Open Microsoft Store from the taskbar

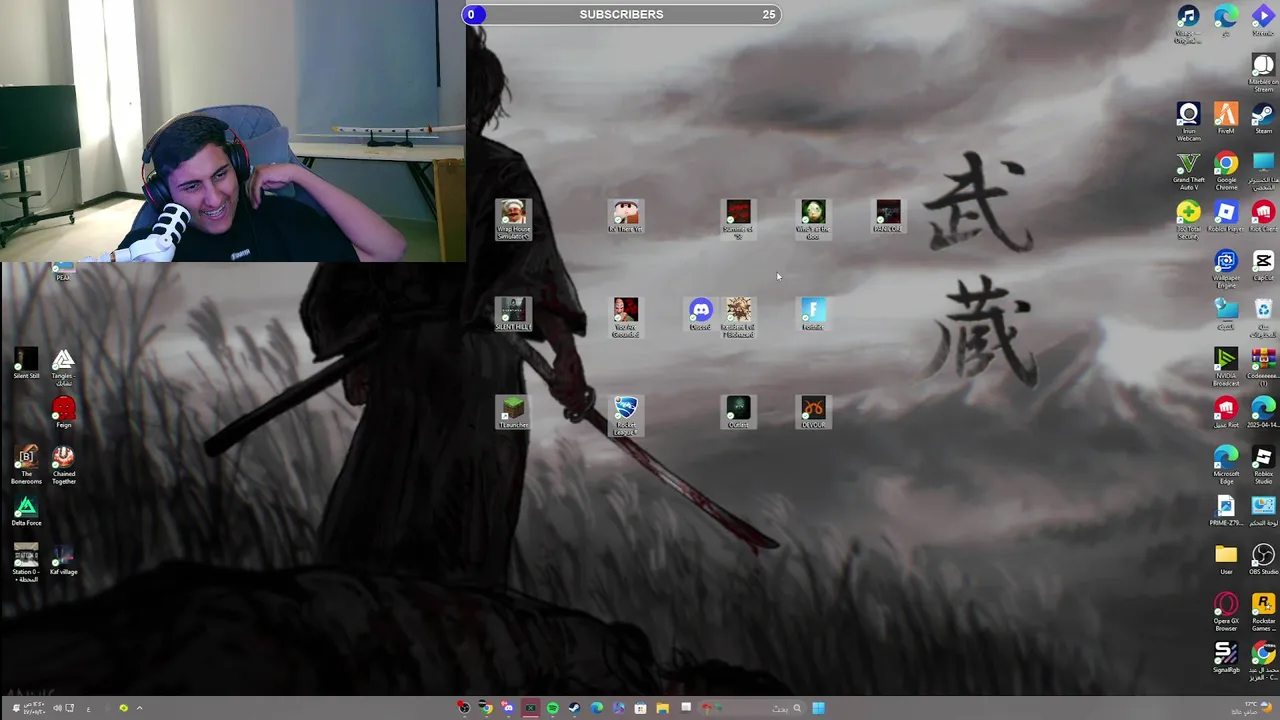coord(640,708)
